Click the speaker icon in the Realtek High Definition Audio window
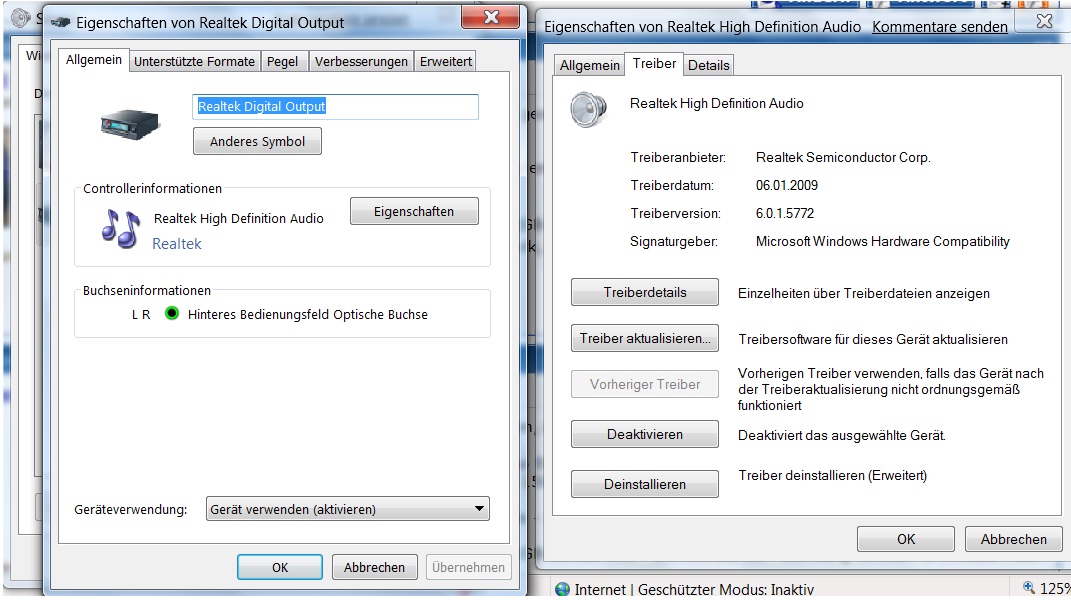 click(x=588, y=109)
